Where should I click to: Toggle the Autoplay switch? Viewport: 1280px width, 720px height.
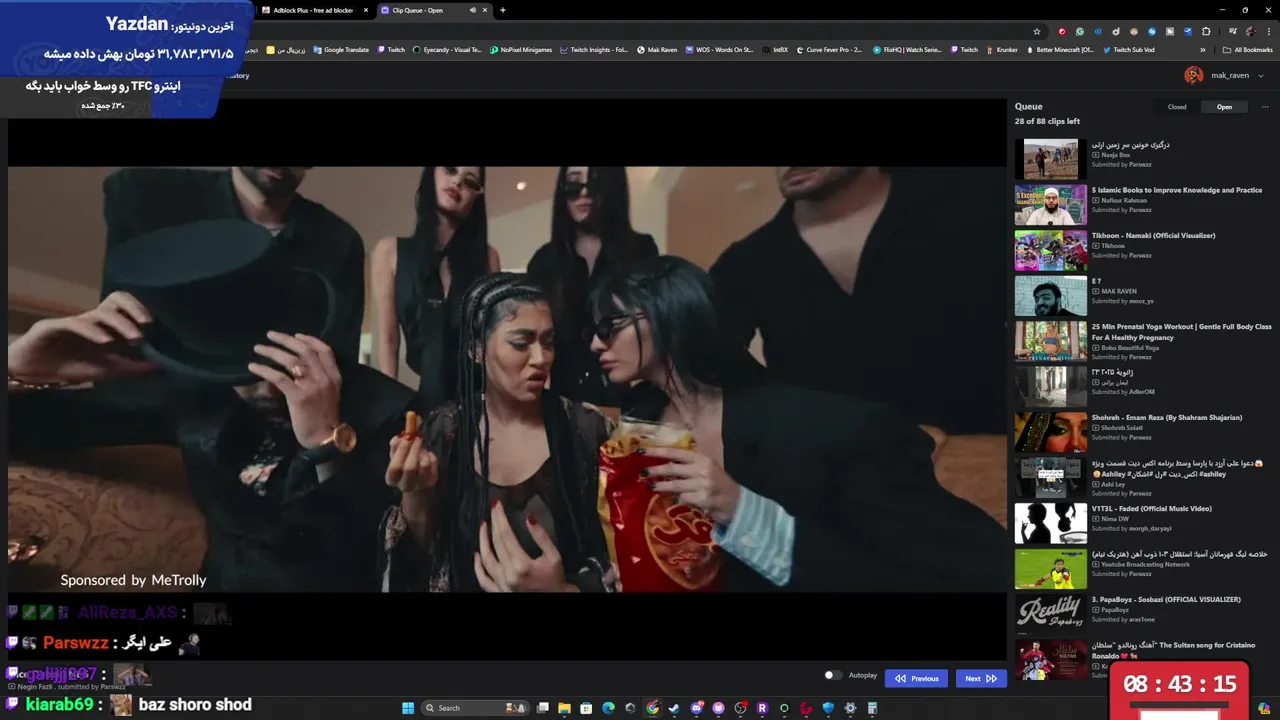833,676
